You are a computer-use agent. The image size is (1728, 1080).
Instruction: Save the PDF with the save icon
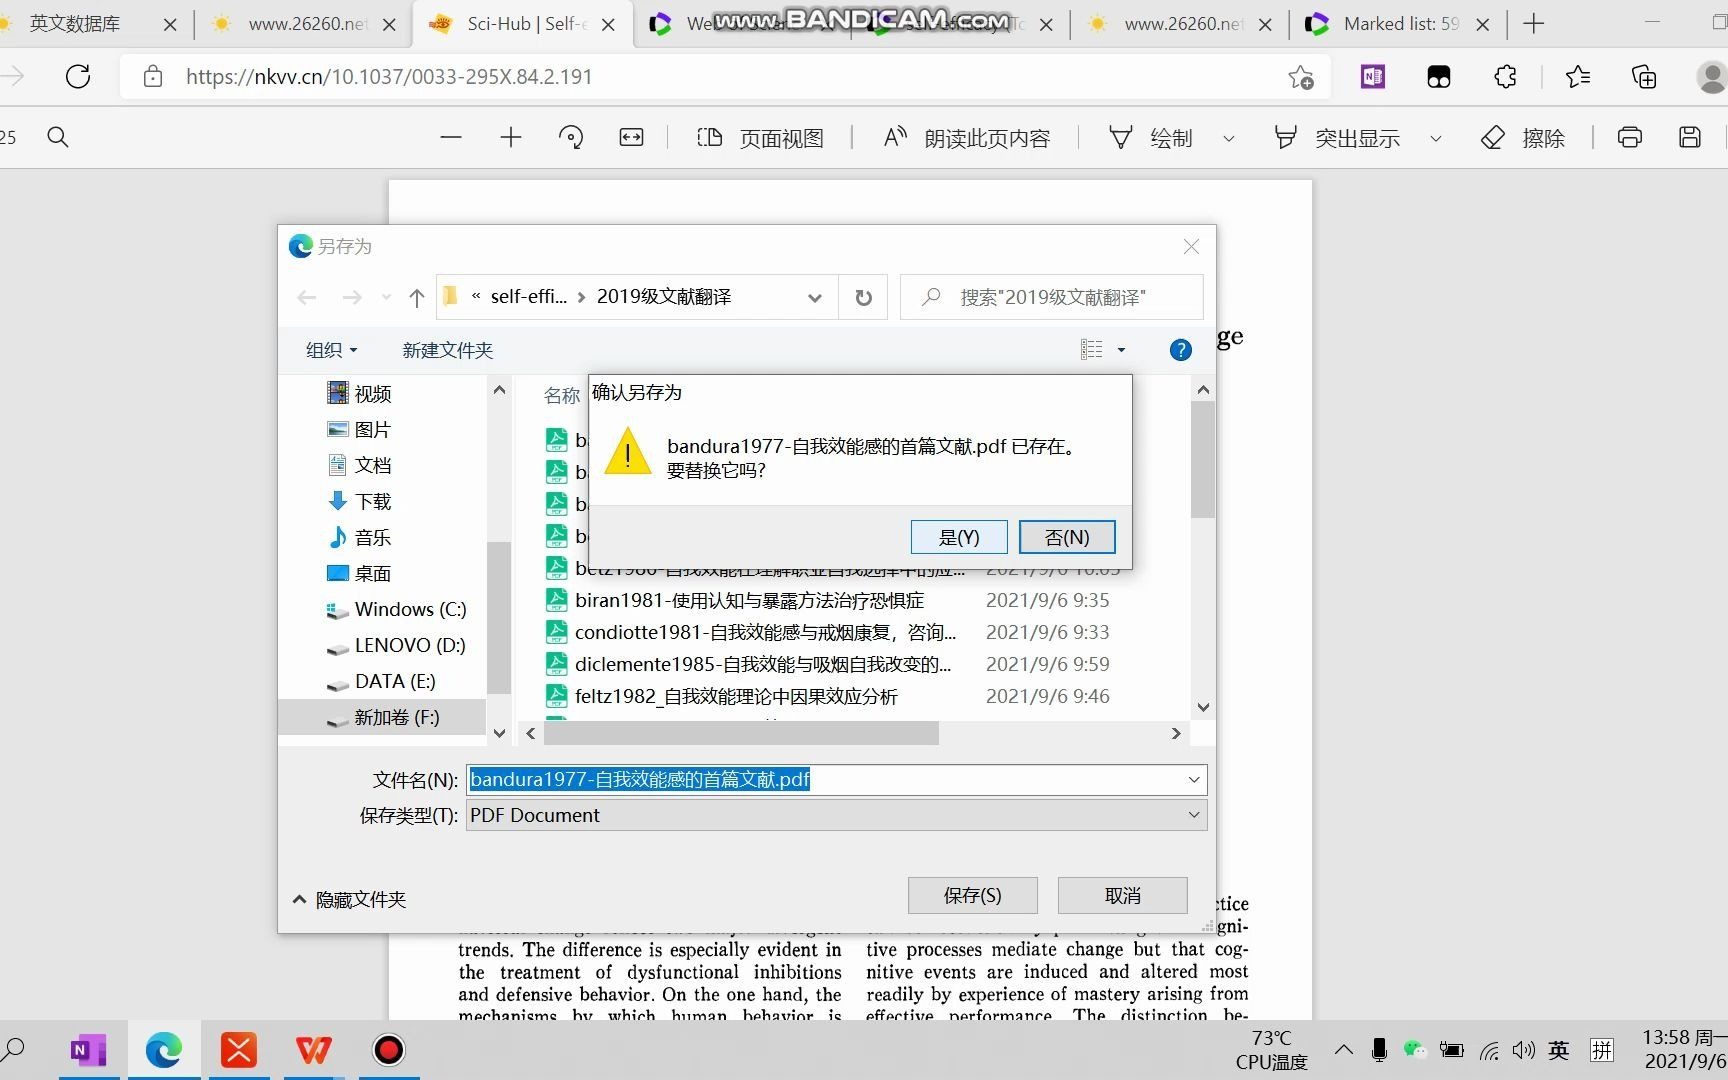point(1689,137)
